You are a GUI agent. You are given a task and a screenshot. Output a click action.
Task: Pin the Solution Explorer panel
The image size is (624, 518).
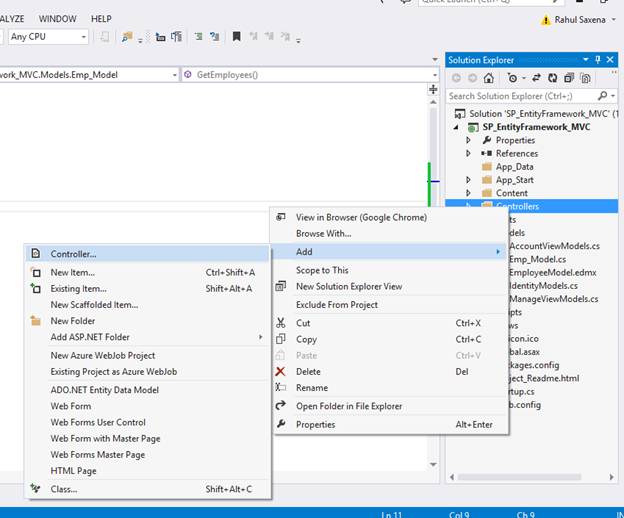point(597,60)
